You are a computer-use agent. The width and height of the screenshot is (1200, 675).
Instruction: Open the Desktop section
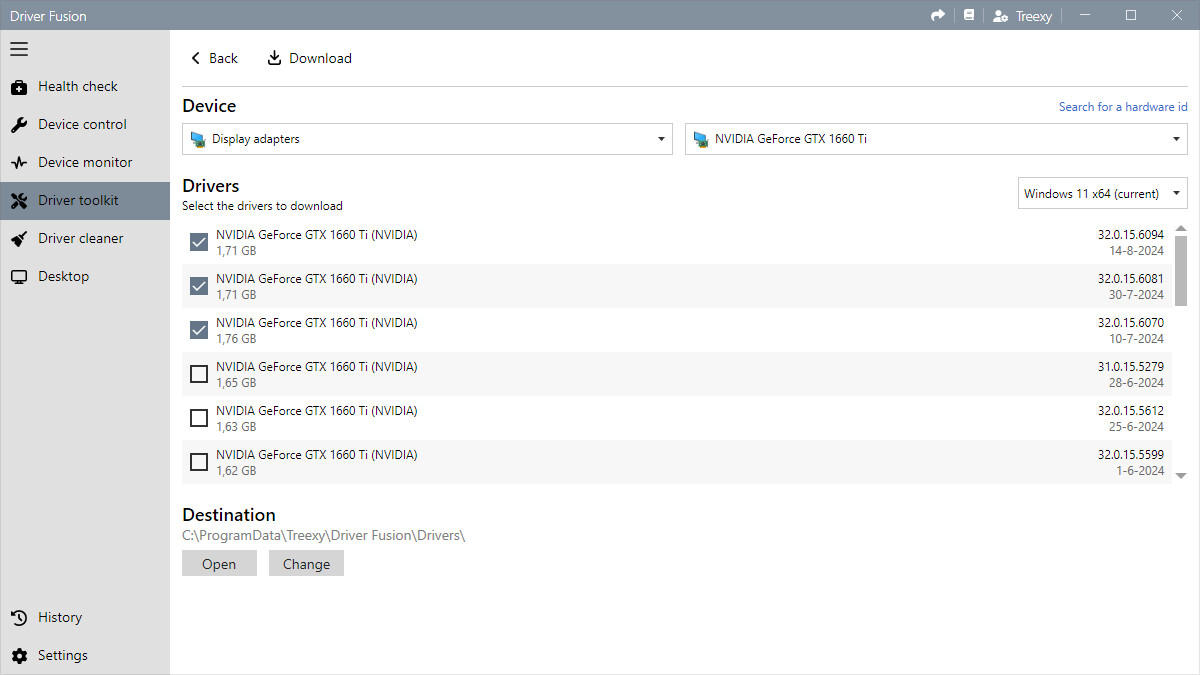click(85, 277)
